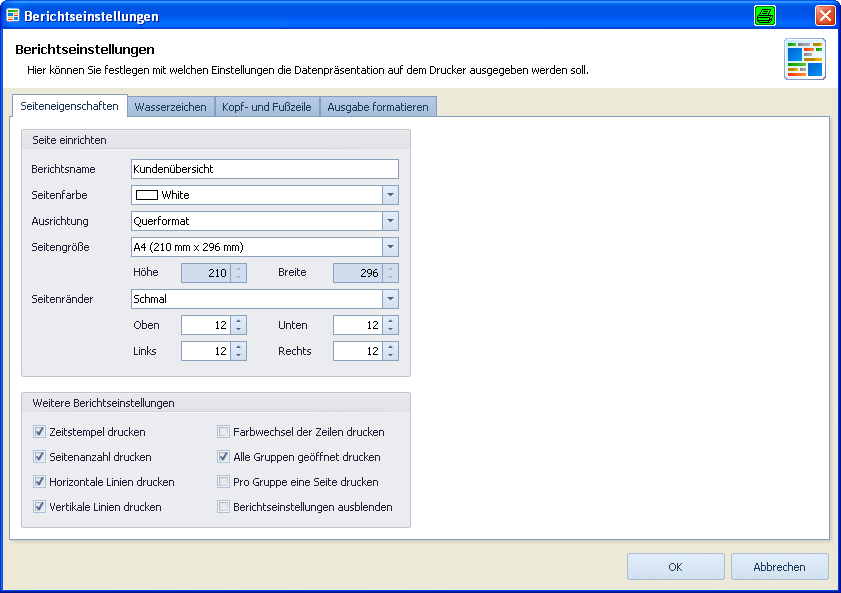Open the Kopf- und Fußzeile tab
The height and width of the screenshot is (593, 841).
267,107
